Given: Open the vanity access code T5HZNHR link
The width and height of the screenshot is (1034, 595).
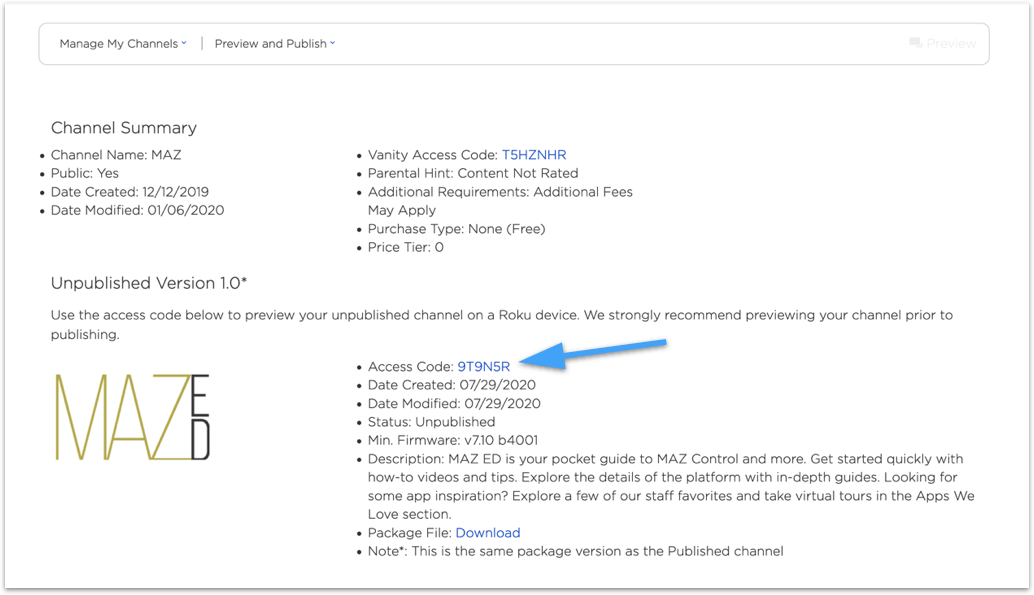Looking at the screenshot, I should [x=534, y=155].
